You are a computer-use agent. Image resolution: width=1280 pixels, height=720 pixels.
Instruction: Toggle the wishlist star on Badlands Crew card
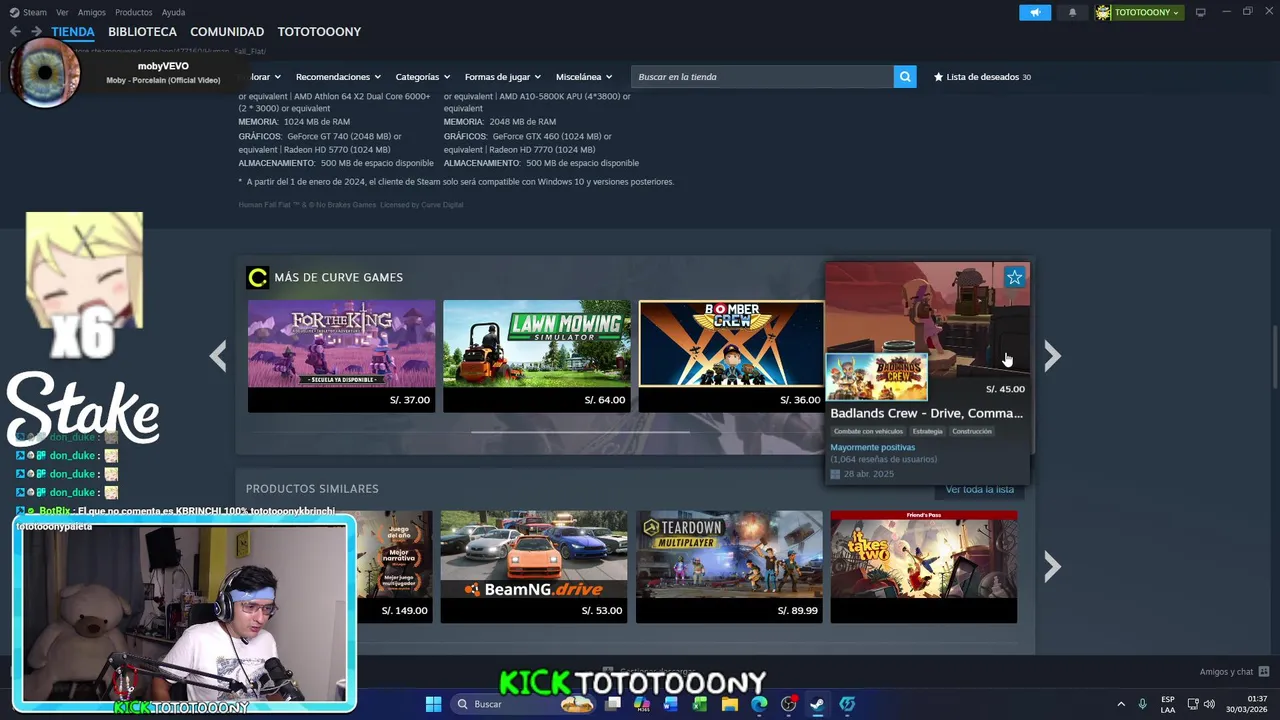click(x=1014, y=278)
